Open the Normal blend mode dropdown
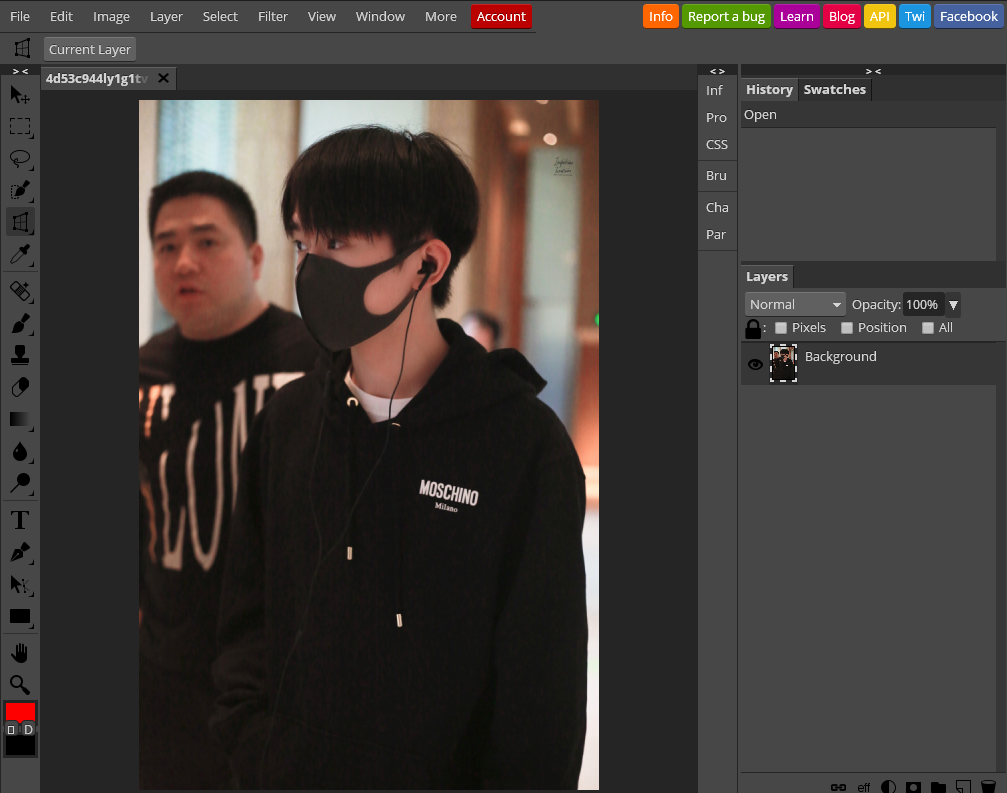 [795, 304]
